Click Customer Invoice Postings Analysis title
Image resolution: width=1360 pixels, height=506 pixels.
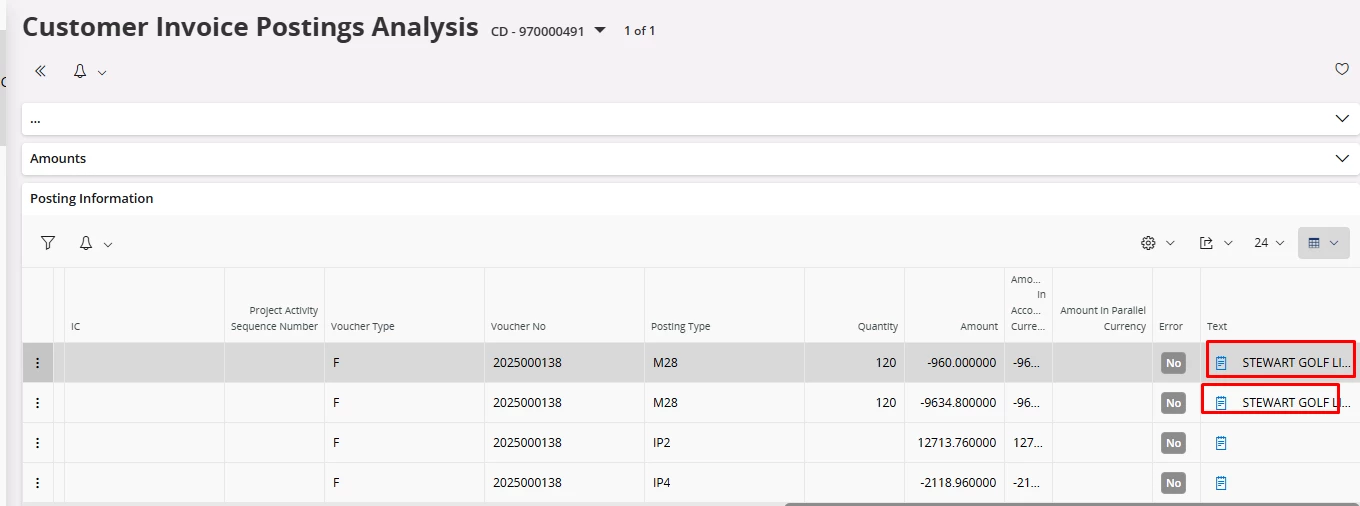(250, 27)
